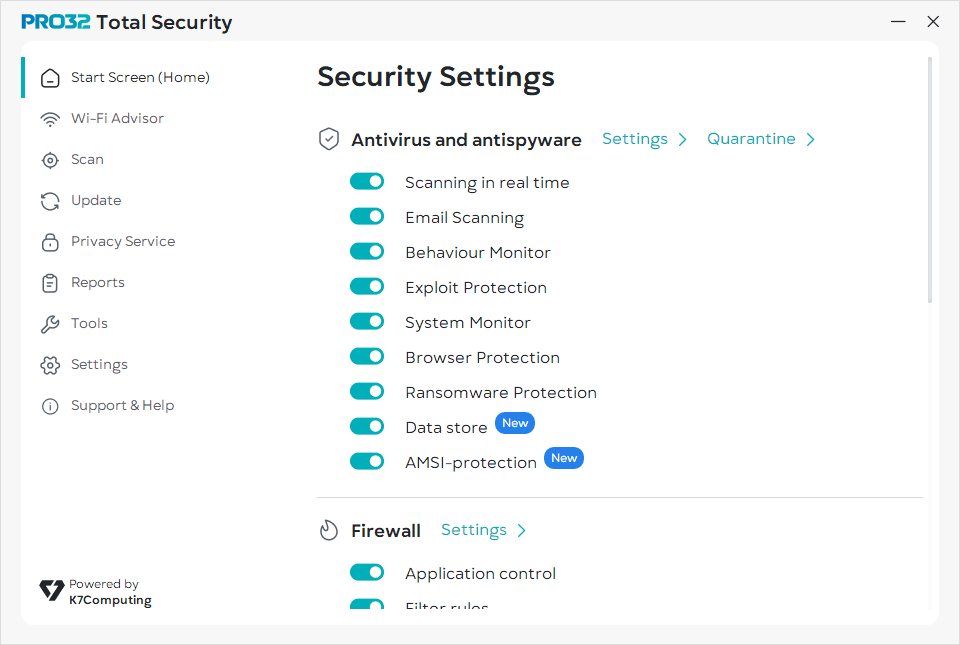Toggle Application control in Firewall
The height and width of the screenshot is (645, 960).
tap(367, 573)
